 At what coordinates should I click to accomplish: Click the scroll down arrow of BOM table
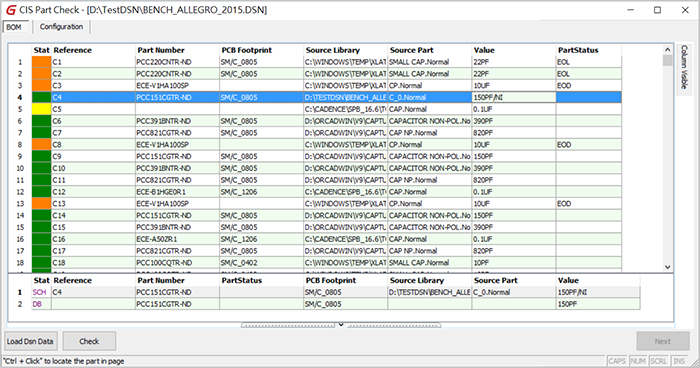pyautogui.click(x=667, y=267)
